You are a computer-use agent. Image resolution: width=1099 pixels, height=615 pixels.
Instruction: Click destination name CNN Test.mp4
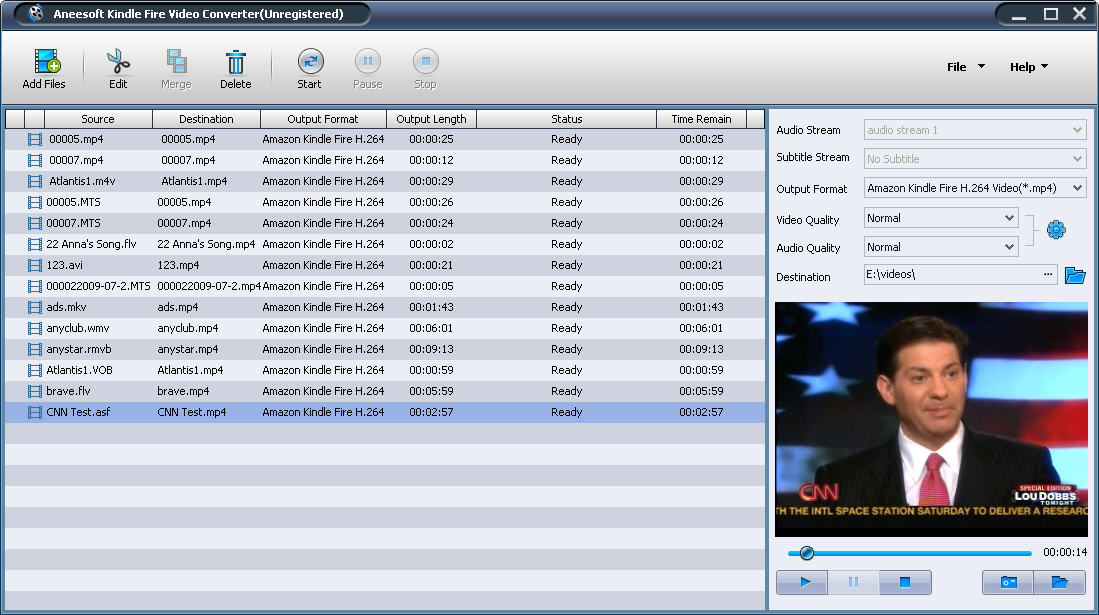pos(192,412)
